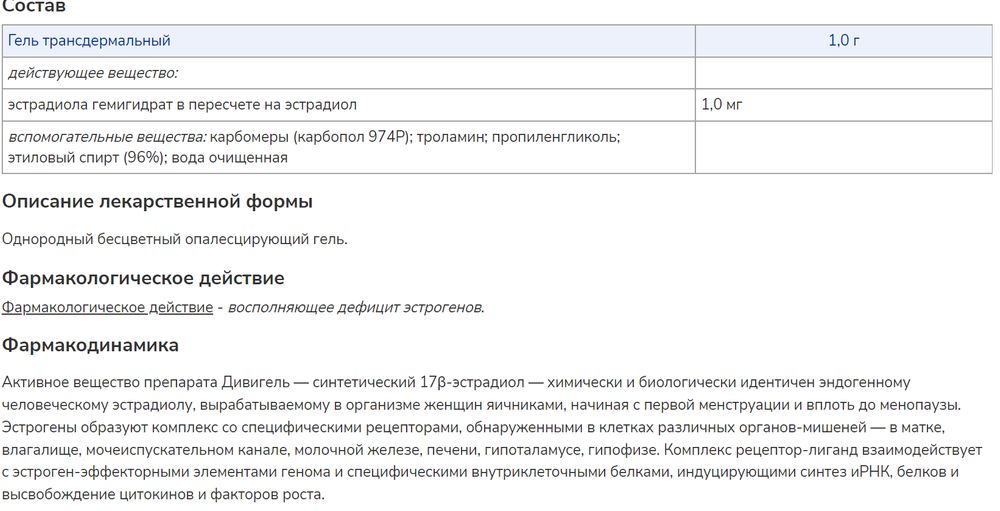Select the 'Гель трансдермальный' table header cell
This screenshot has width=1000, height=511.
coord(348,40)
